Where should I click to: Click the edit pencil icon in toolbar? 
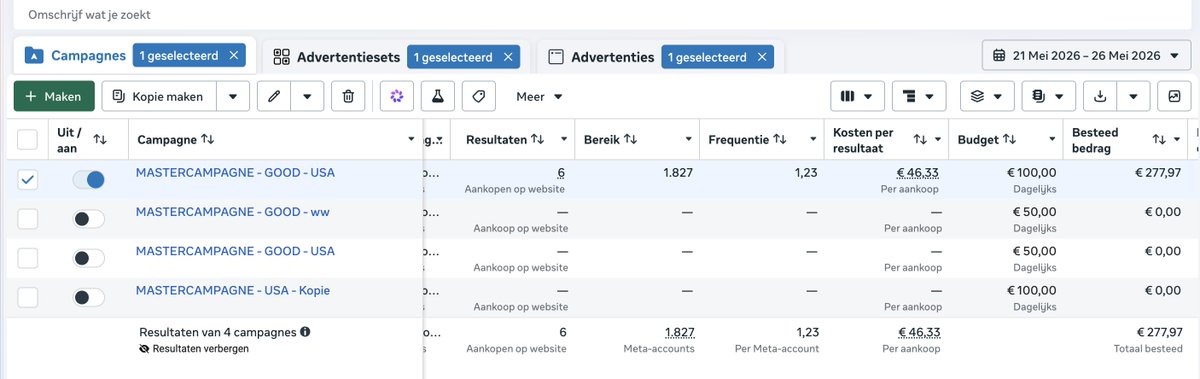[x=274, y=97]
